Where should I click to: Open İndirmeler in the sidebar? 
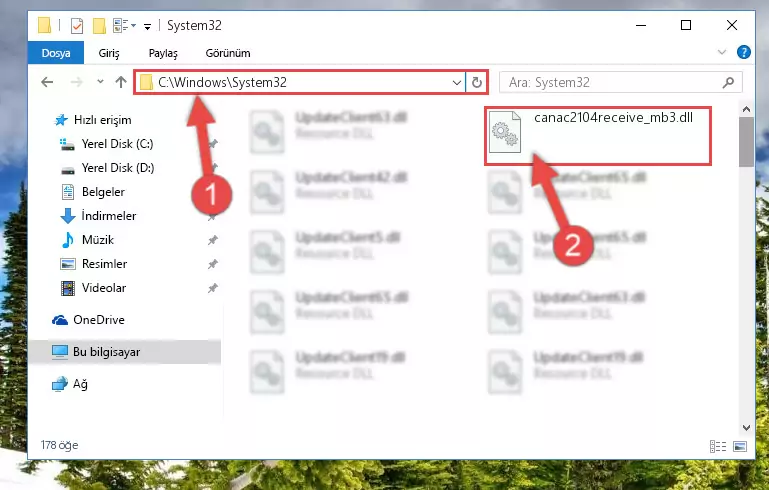pyautogui.click(x=109, y=216)
